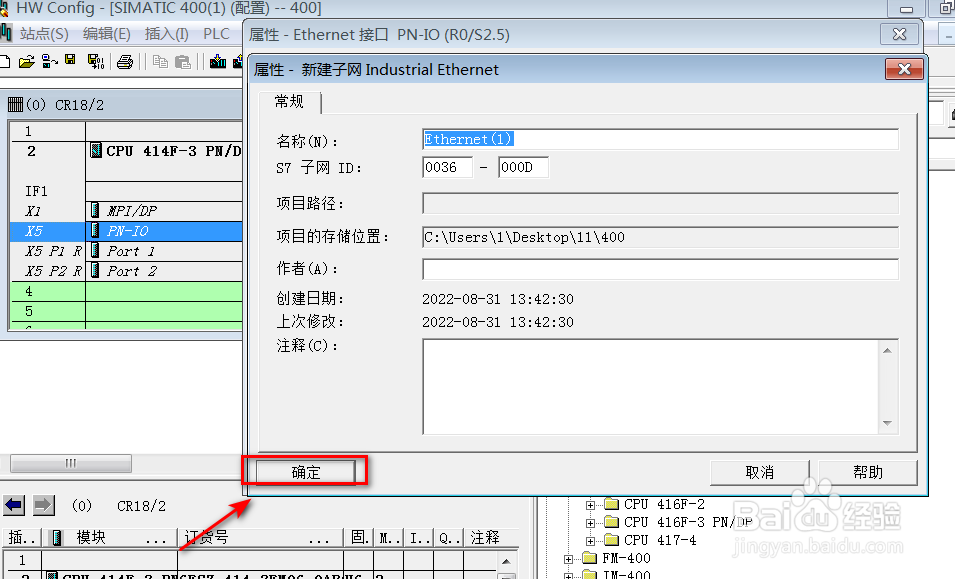Open the 站点(S) menu
This screenshot has width=955, height=579.
click(x=44, y=33)
